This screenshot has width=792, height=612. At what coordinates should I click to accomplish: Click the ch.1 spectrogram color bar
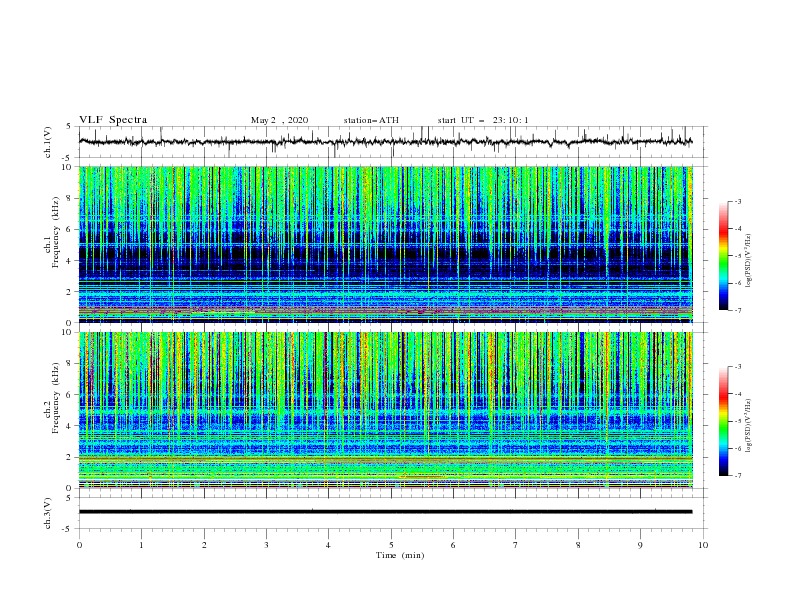click(x=724, y=255)
